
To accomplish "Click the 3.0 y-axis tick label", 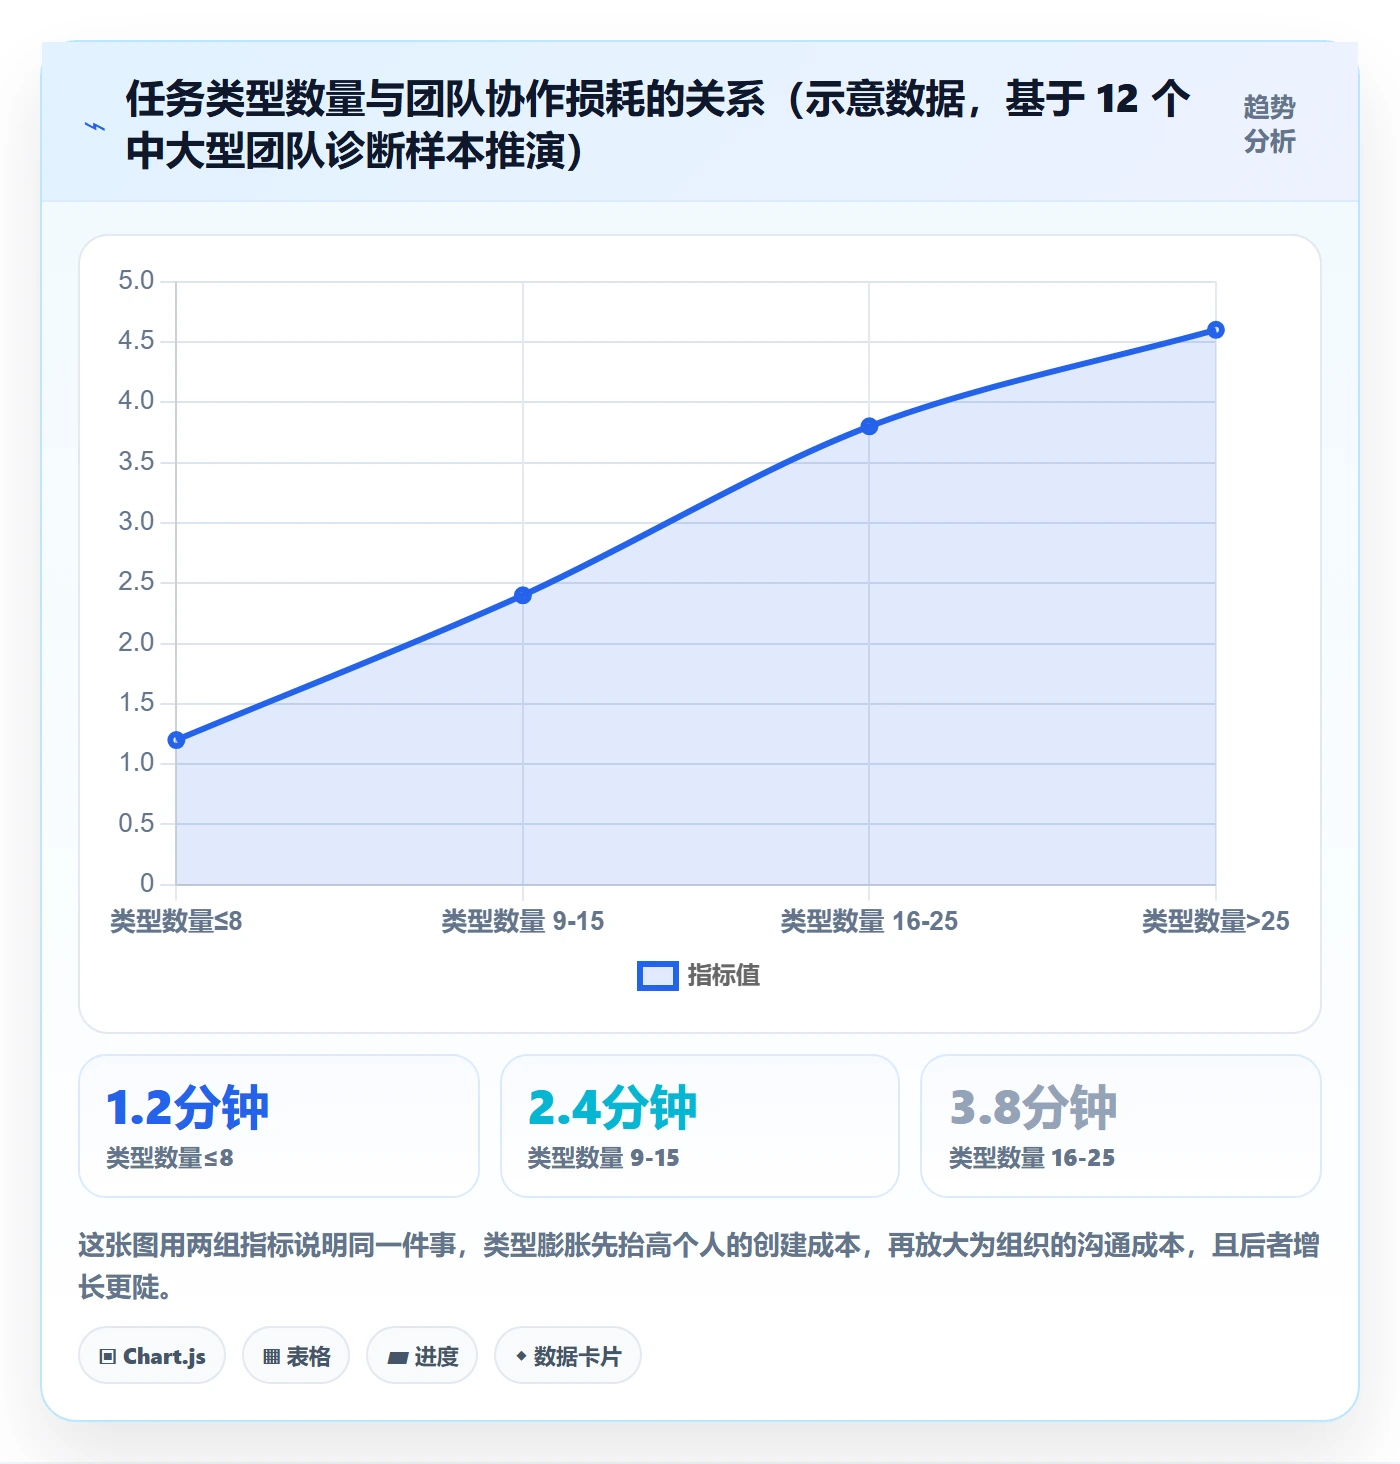I will (x=136, y=522).
